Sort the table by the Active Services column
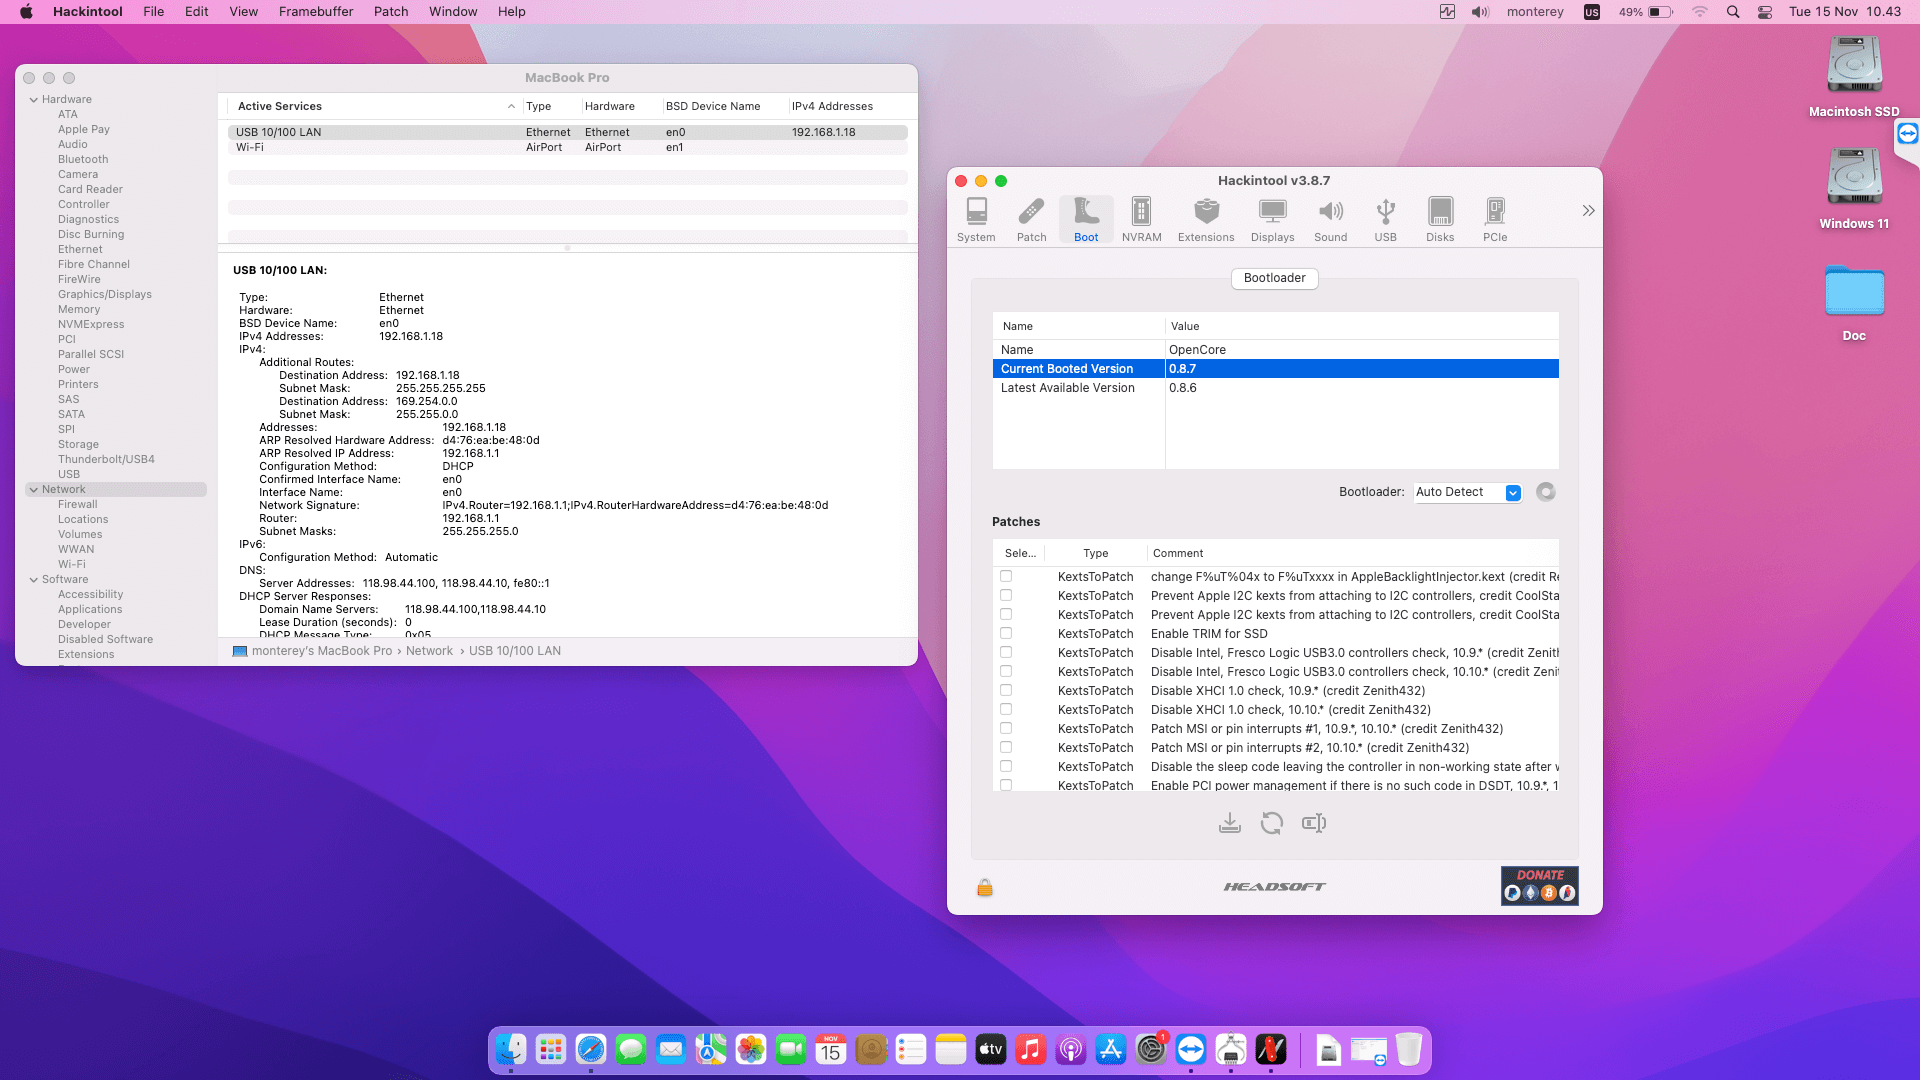This screenshot has width=1920, height=1080. [374, 106]
